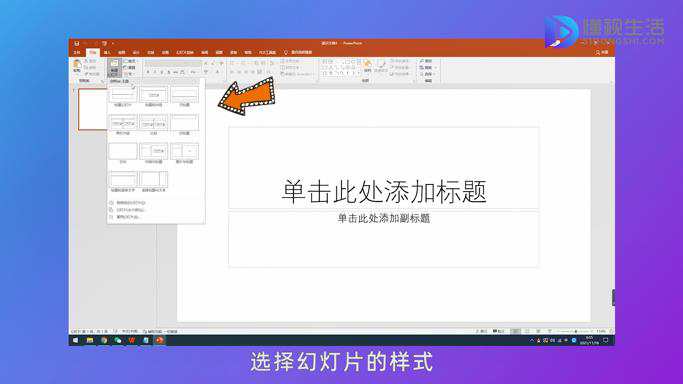This screenshot has height=384, width=683.
Task: Choose the Picture with Caption layout
Action: pyautogui.click(x=185, y=152)
